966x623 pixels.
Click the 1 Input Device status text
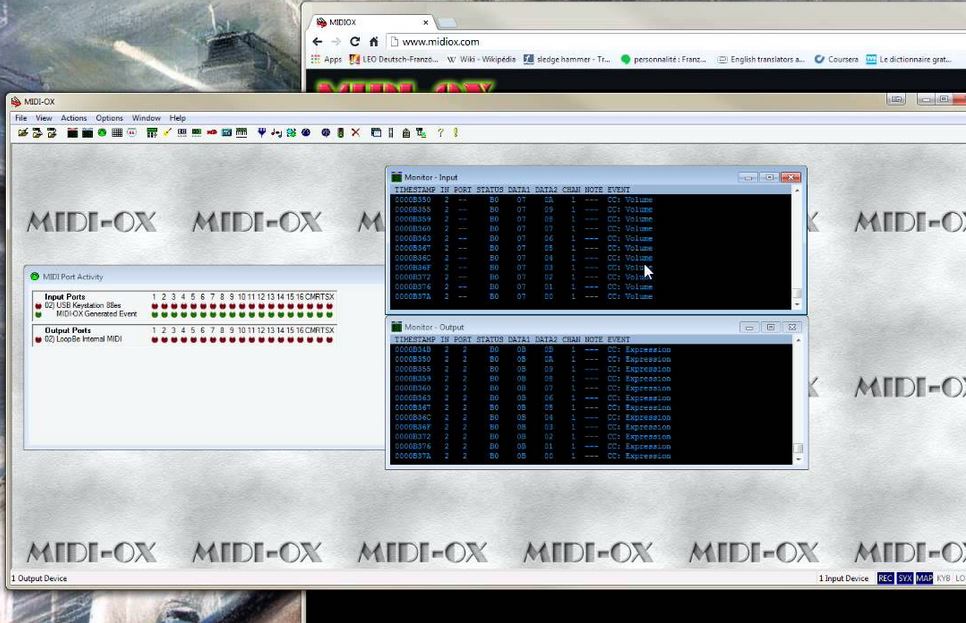pos(843,578)
